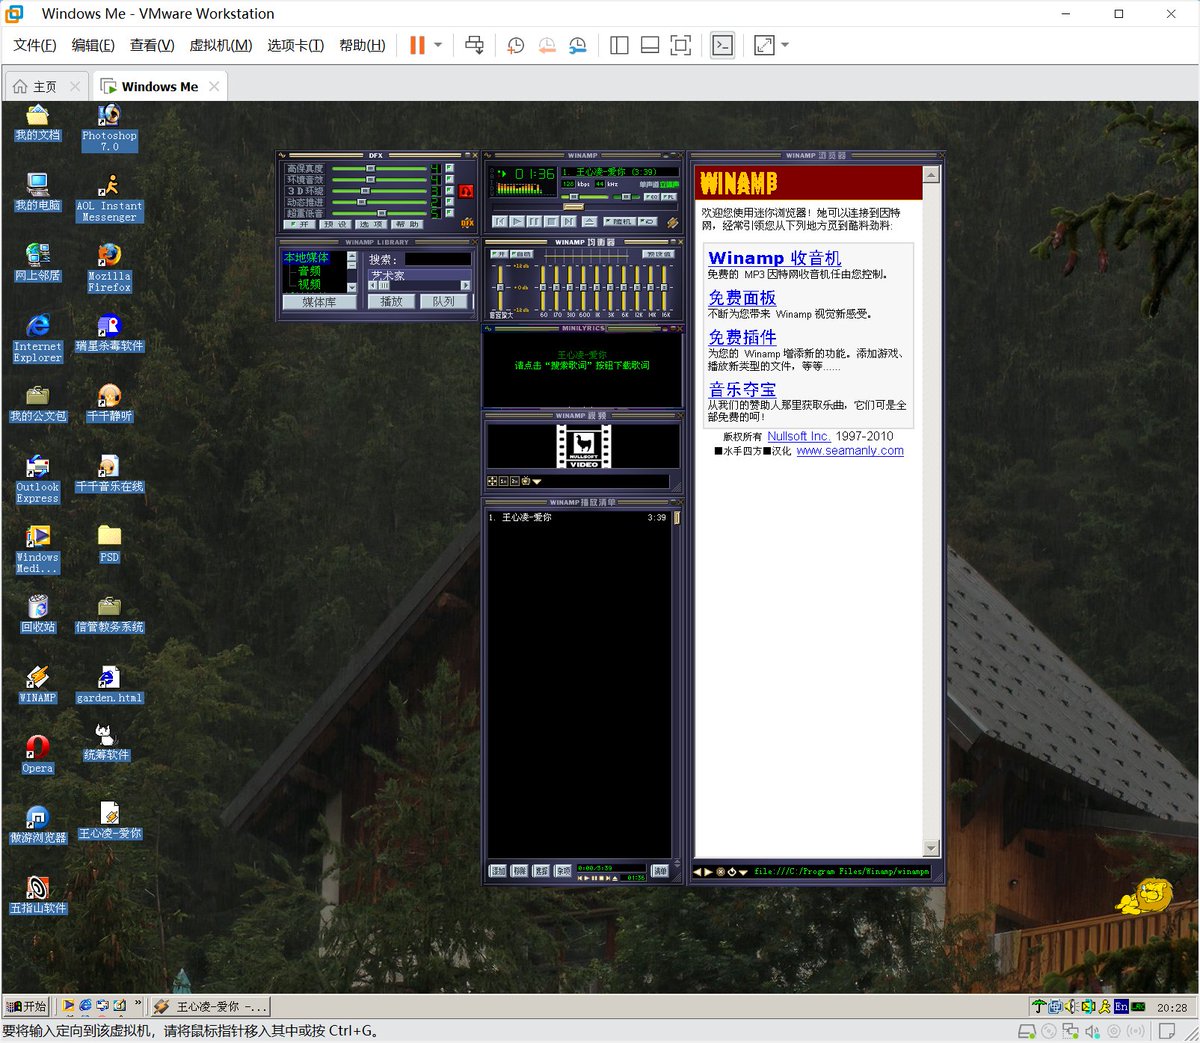Click the Library 媒体库 button
The image size is (1200, 1043).
[x=320, y=302]
